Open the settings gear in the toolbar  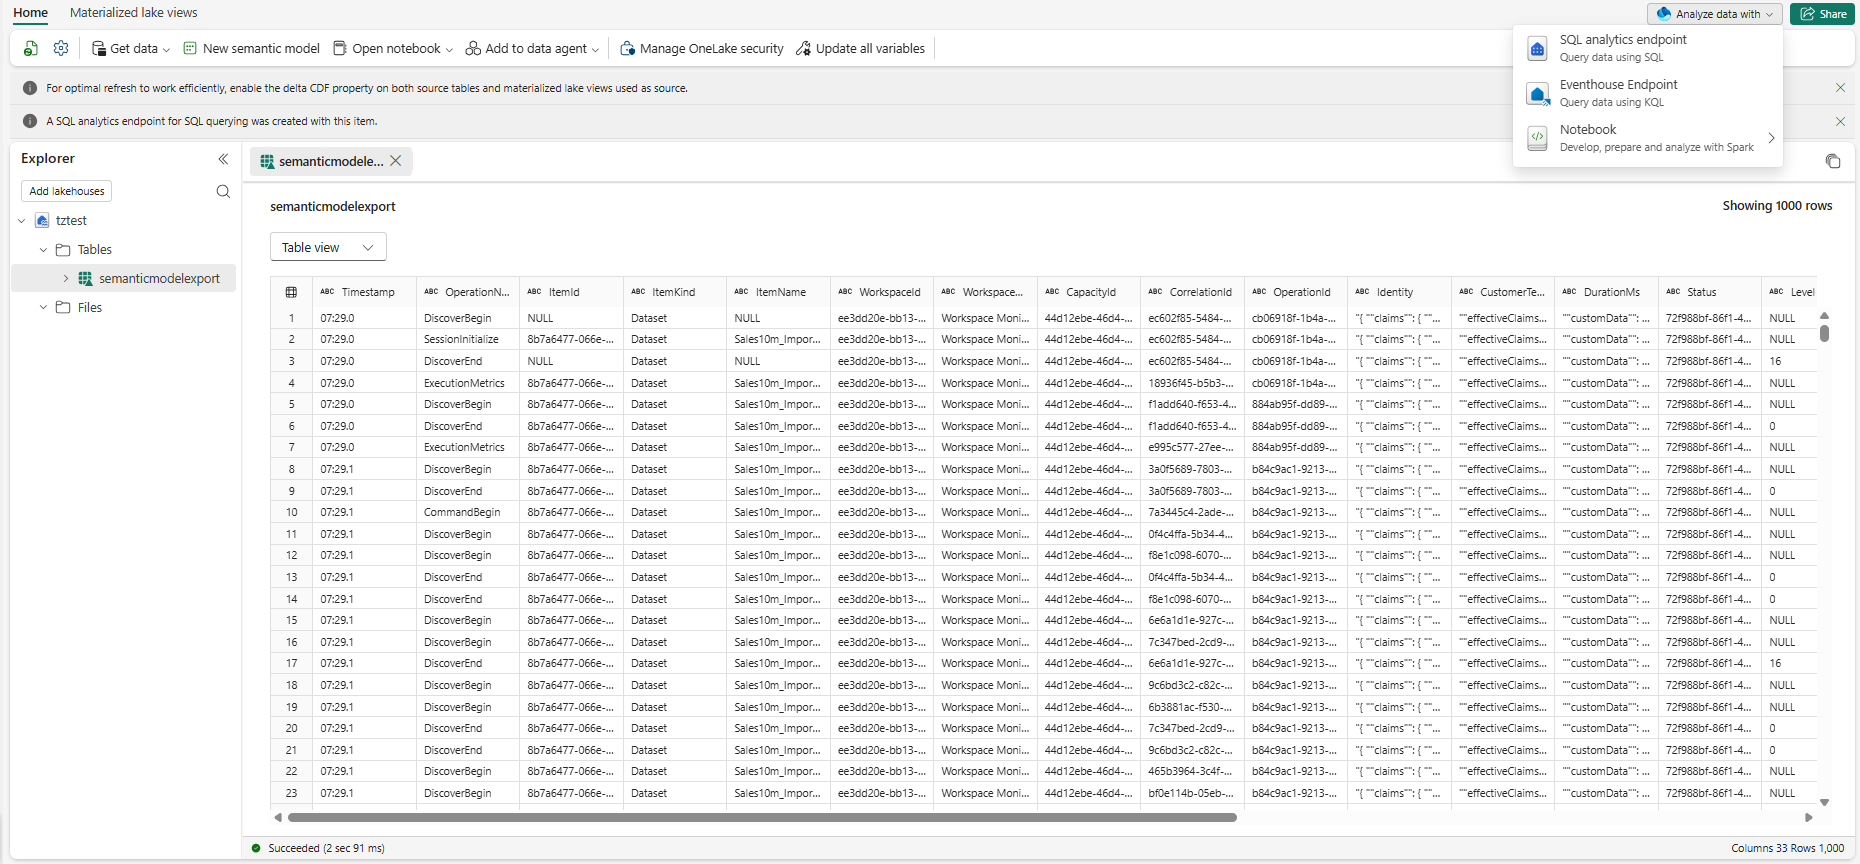[61, 48]
